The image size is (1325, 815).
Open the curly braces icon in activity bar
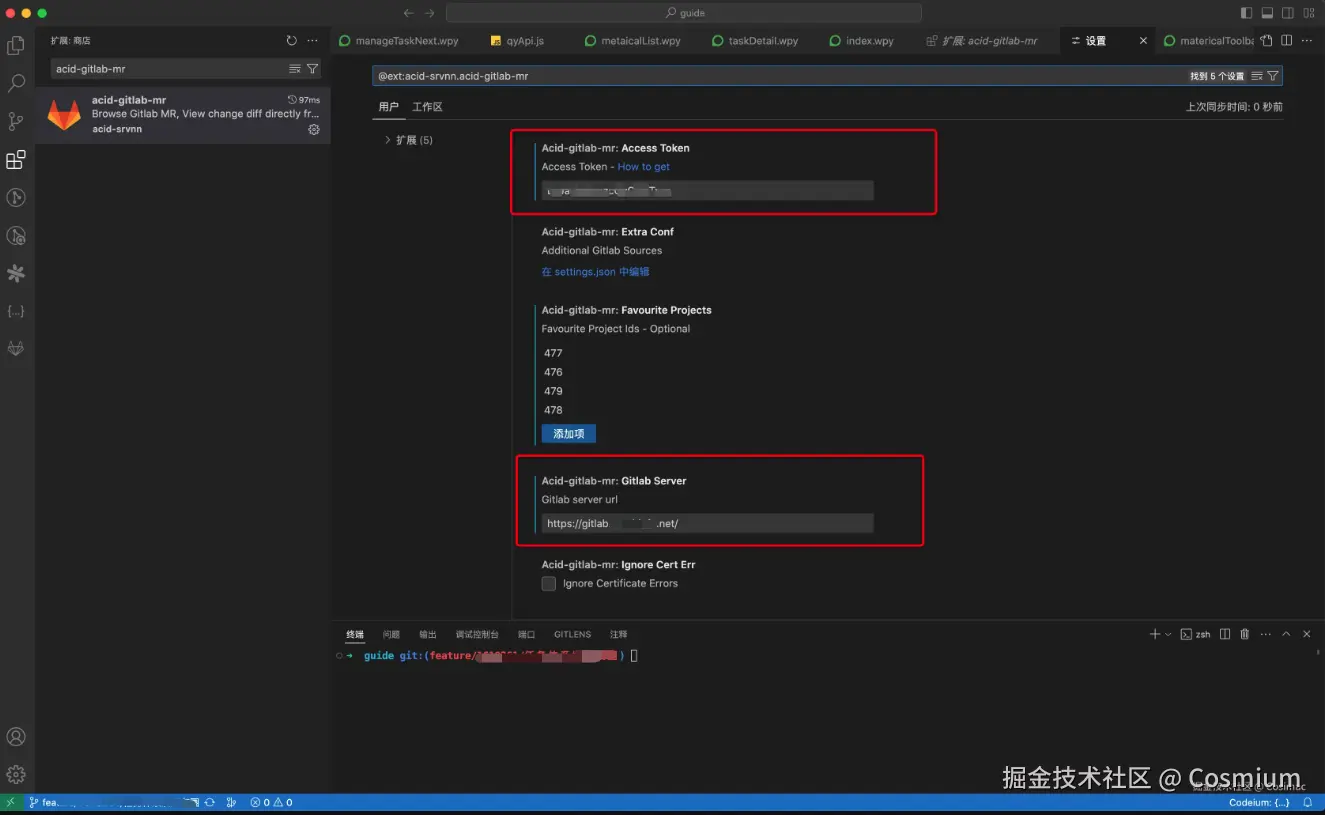(x=16, y=311)
